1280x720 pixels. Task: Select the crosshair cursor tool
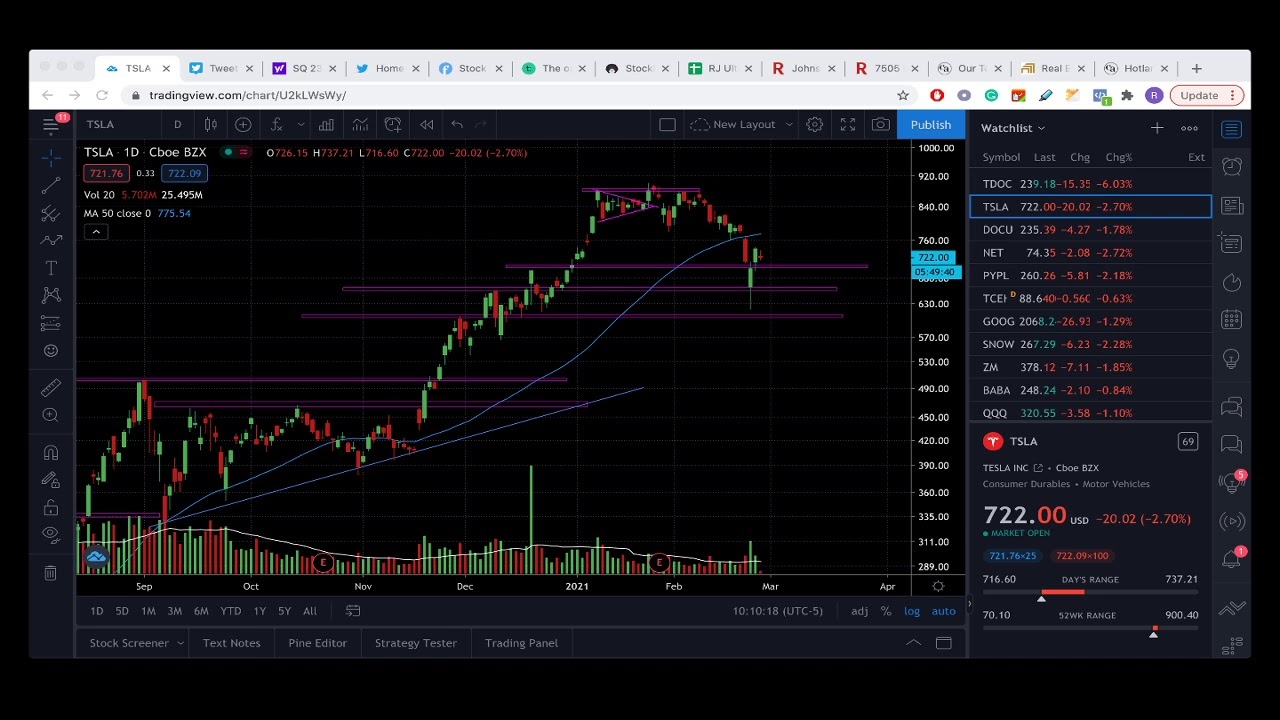coord(50,158)
